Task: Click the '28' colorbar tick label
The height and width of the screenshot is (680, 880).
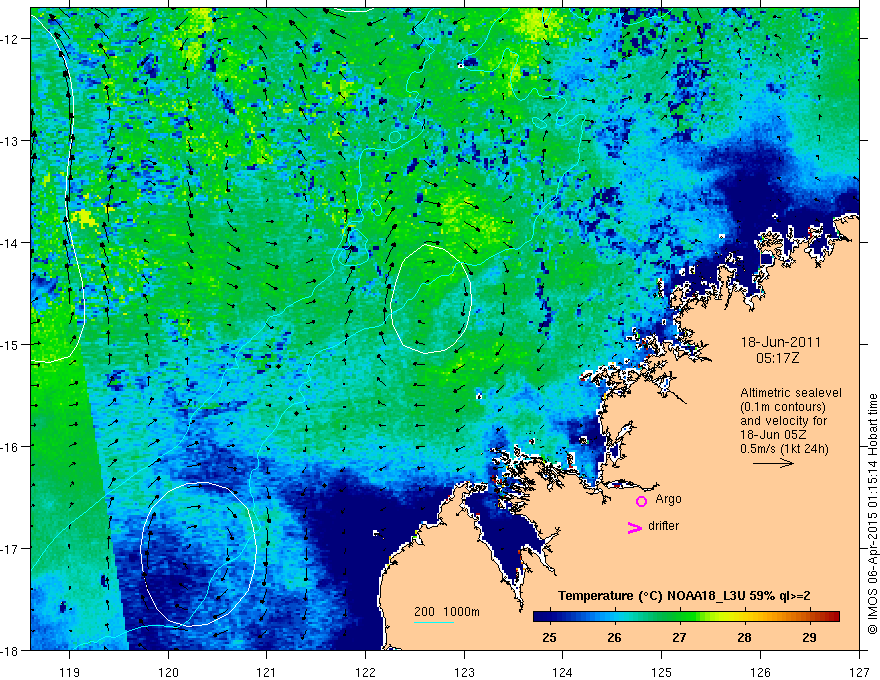Action: point(744,637)
